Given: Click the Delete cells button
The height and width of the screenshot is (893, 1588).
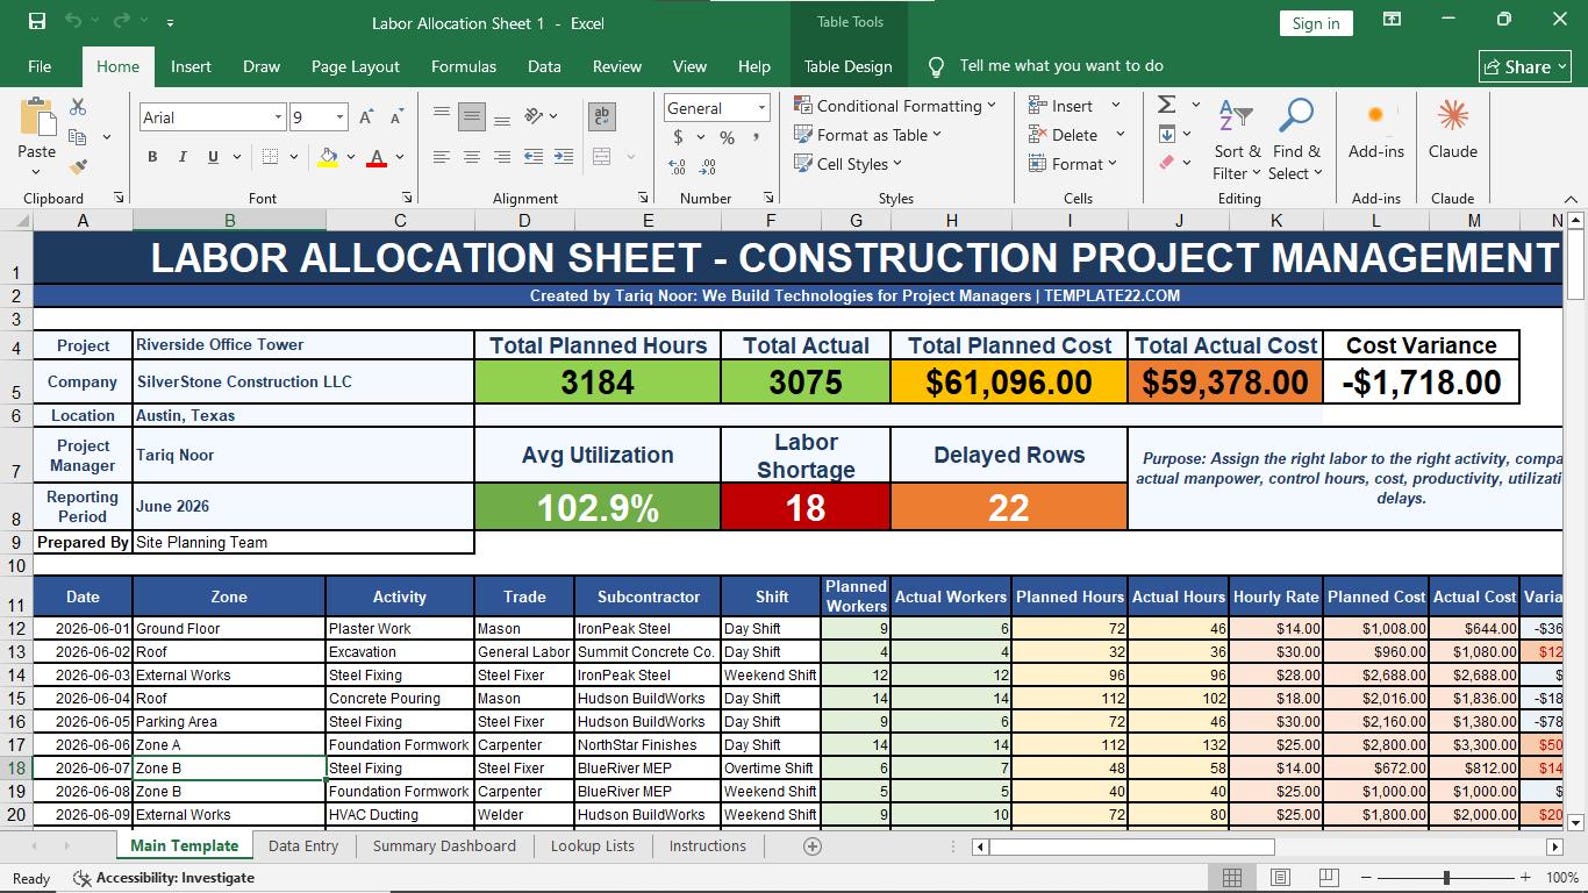Looking at the screenshot, I should (1063, 134).
